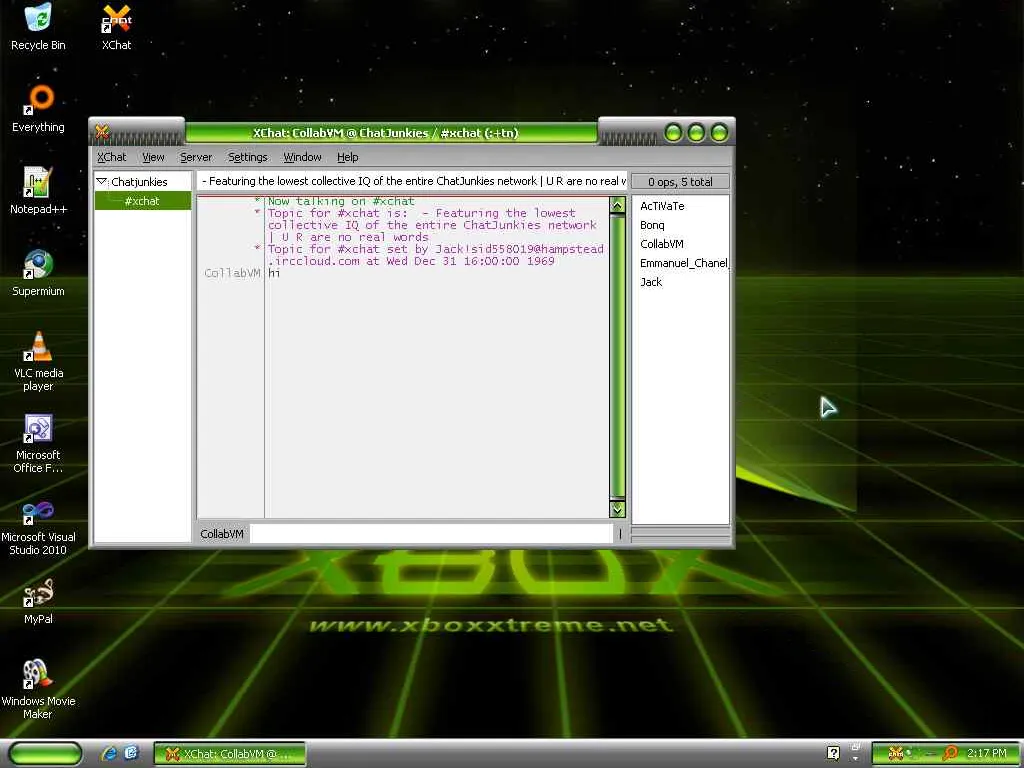
Task: Select the Microsoft Office desktop shortcut
Action: pos(38,443)
